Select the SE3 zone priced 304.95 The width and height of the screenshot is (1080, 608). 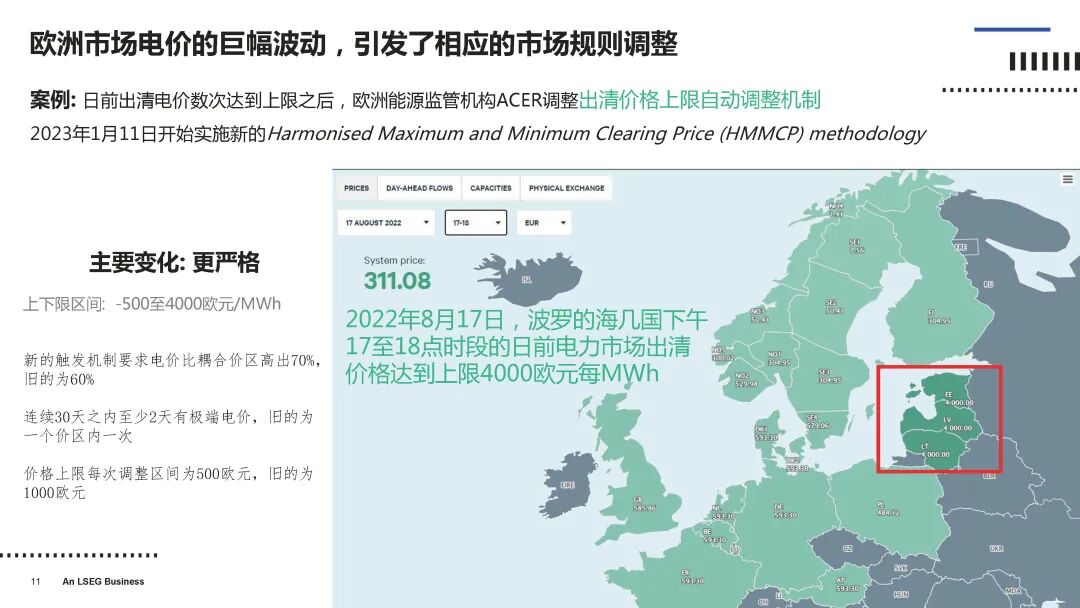click(x=829, y=376)
